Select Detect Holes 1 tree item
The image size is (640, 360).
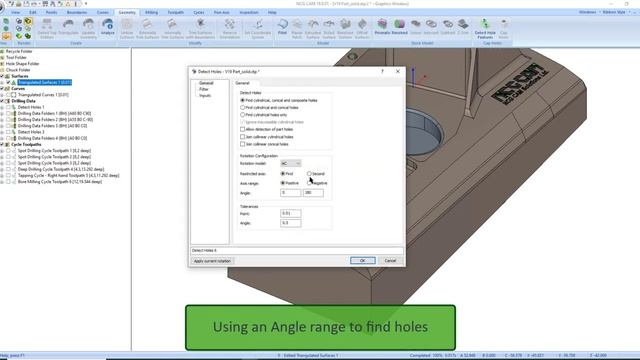click(x=31, y=107)
